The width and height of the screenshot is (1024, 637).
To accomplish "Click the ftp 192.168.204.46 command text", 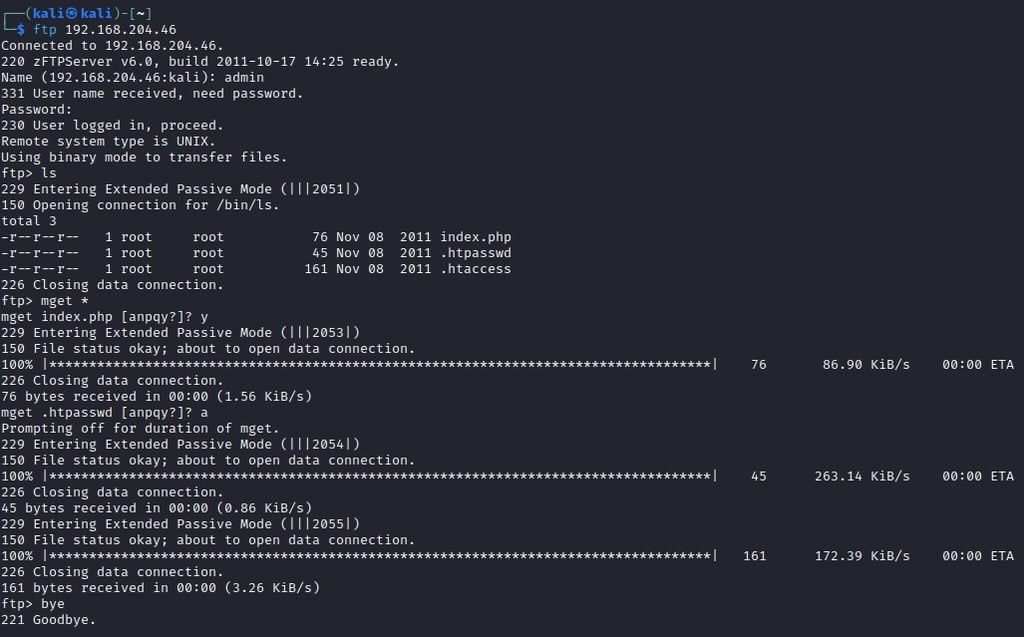I will 105,29.
